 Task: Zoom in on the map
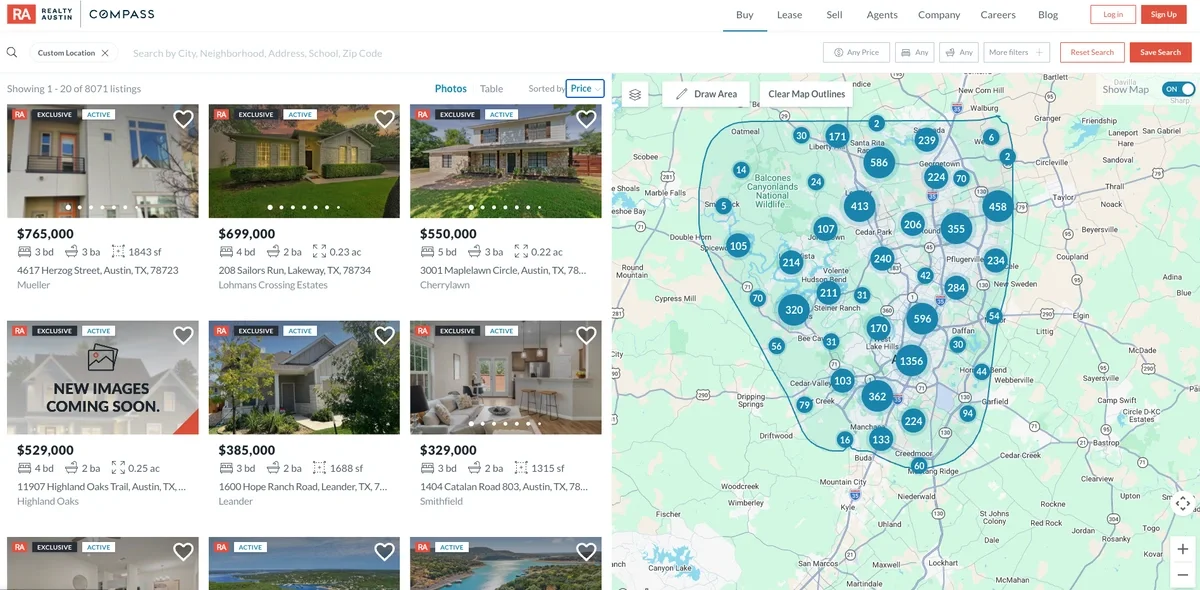(1183, 549)
